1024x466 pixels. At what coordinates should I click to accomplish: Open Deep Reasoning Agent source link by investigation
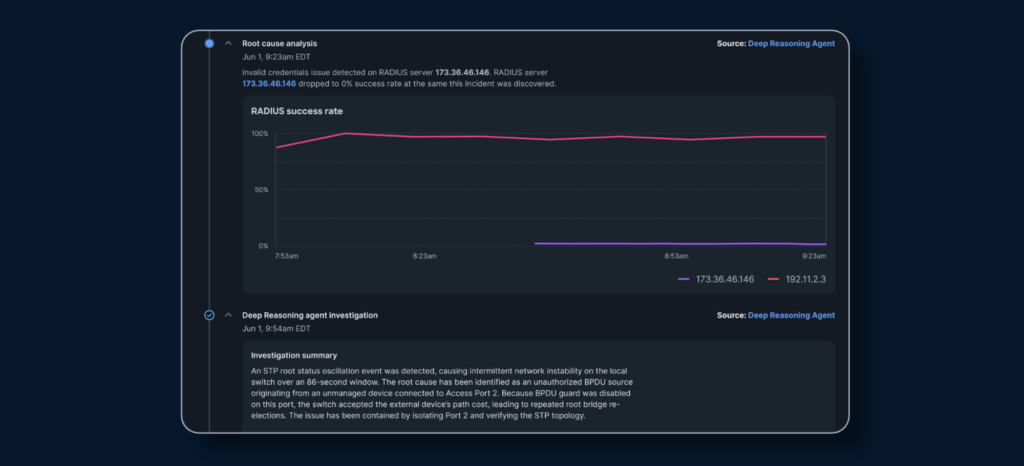point(791,315)
